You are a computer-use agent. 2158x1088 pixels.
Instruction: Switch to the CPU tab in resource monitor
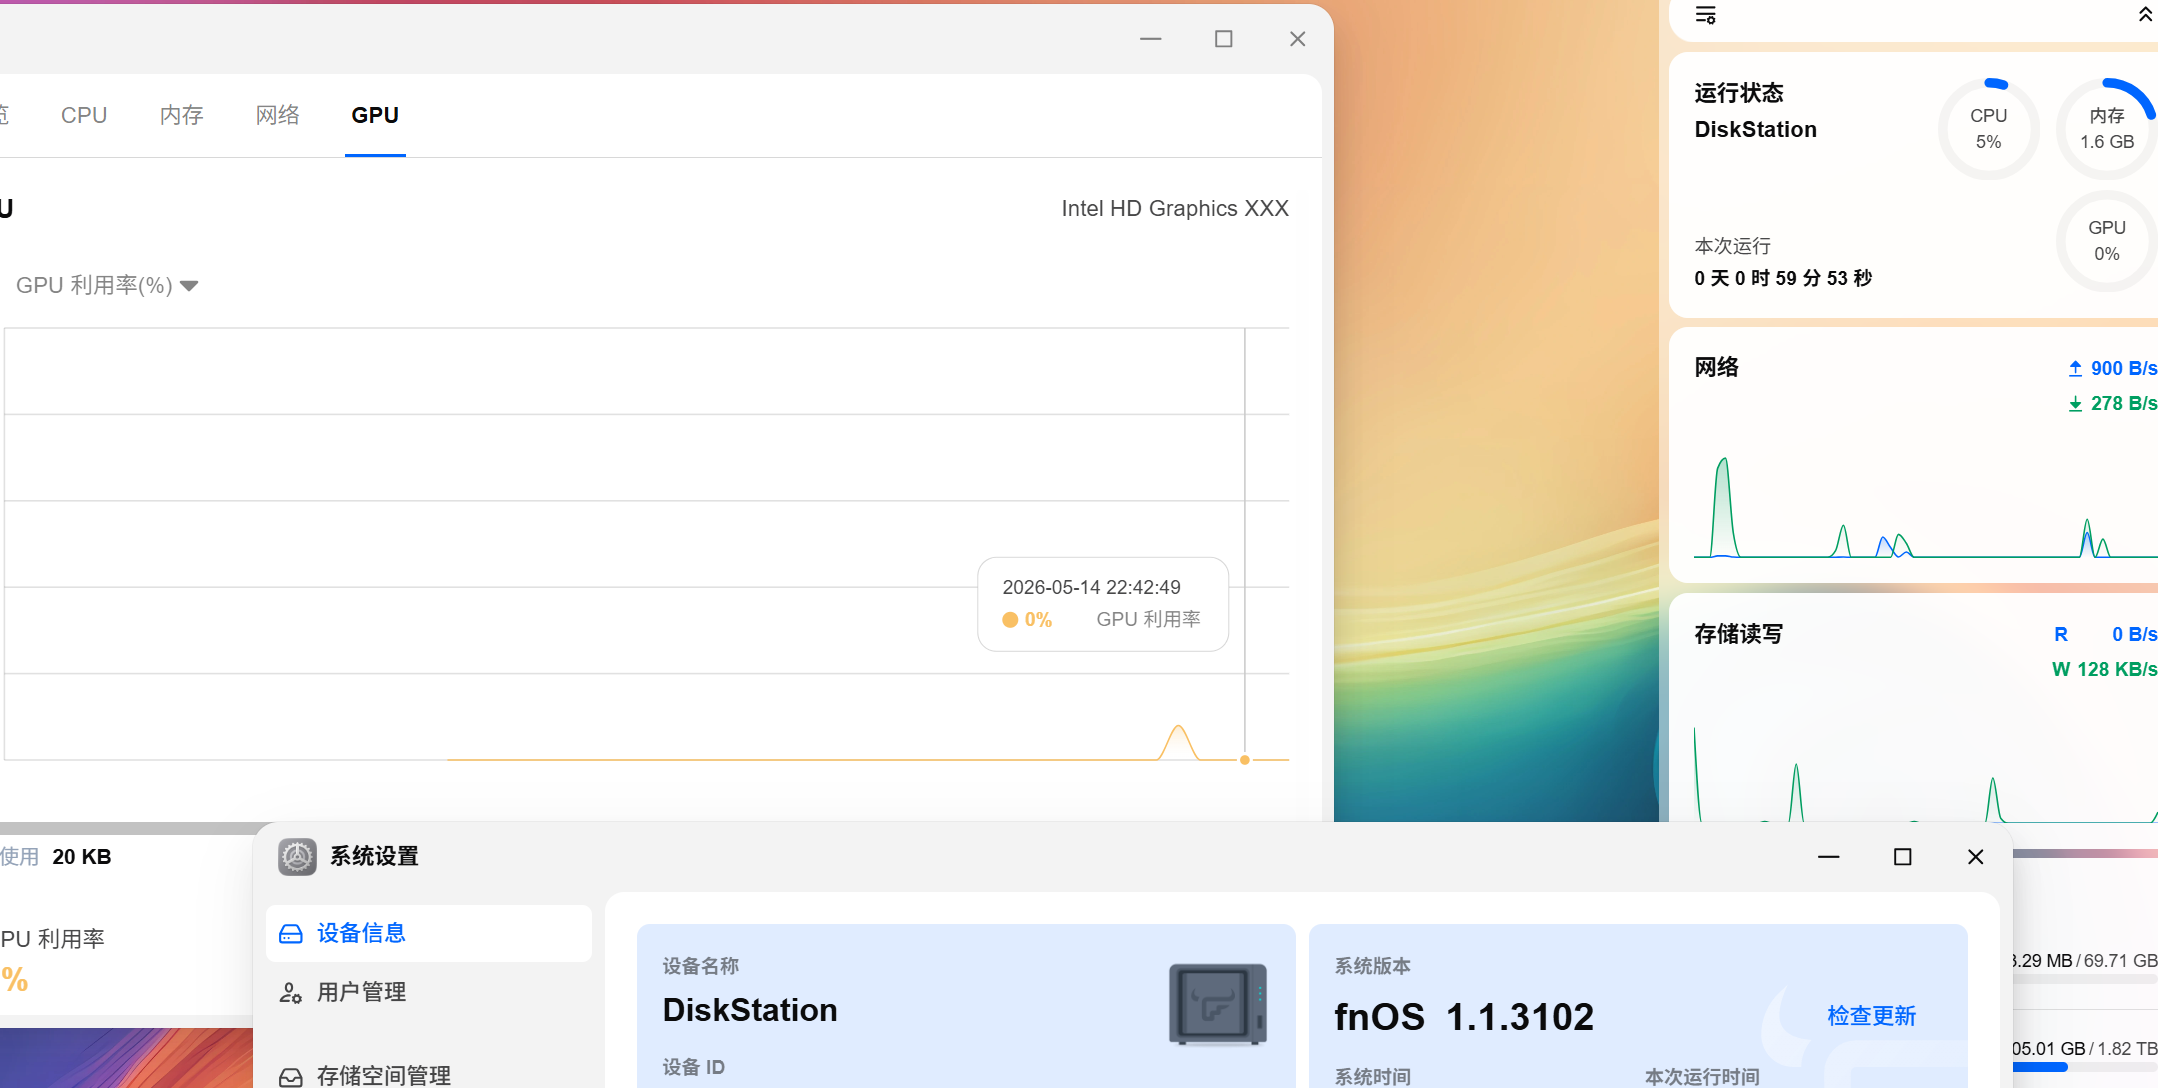pyautogui.click(x=84, y=115)
